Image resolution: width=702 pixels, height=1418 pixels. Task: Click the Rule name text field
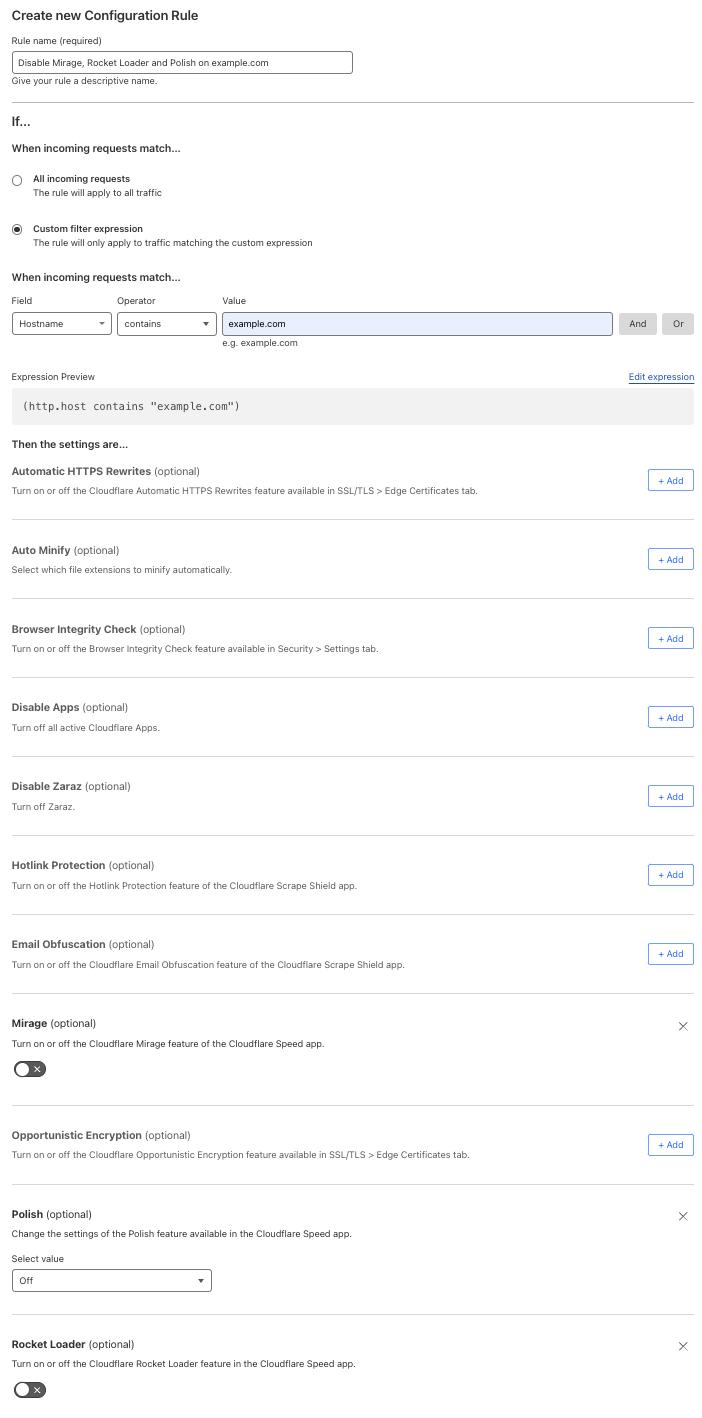182,62
